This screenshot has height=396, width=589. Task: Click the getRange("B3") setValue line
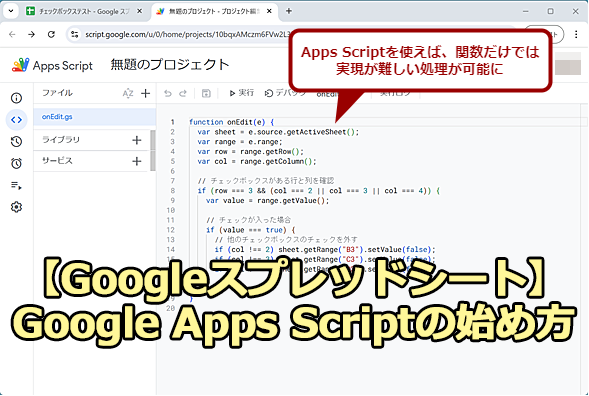(325, 249)
